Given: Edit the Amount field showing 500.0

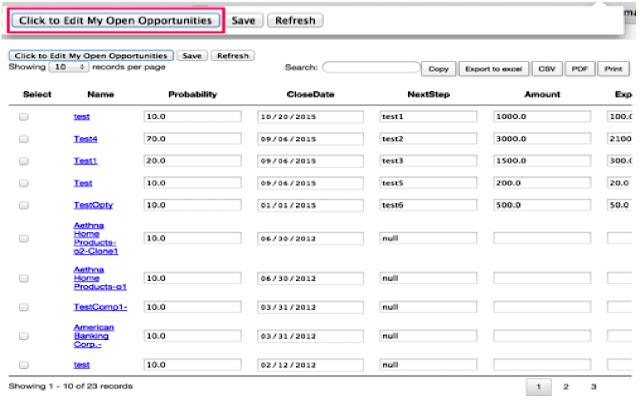Looking at the screenshot, I should [x=542, y=205].
